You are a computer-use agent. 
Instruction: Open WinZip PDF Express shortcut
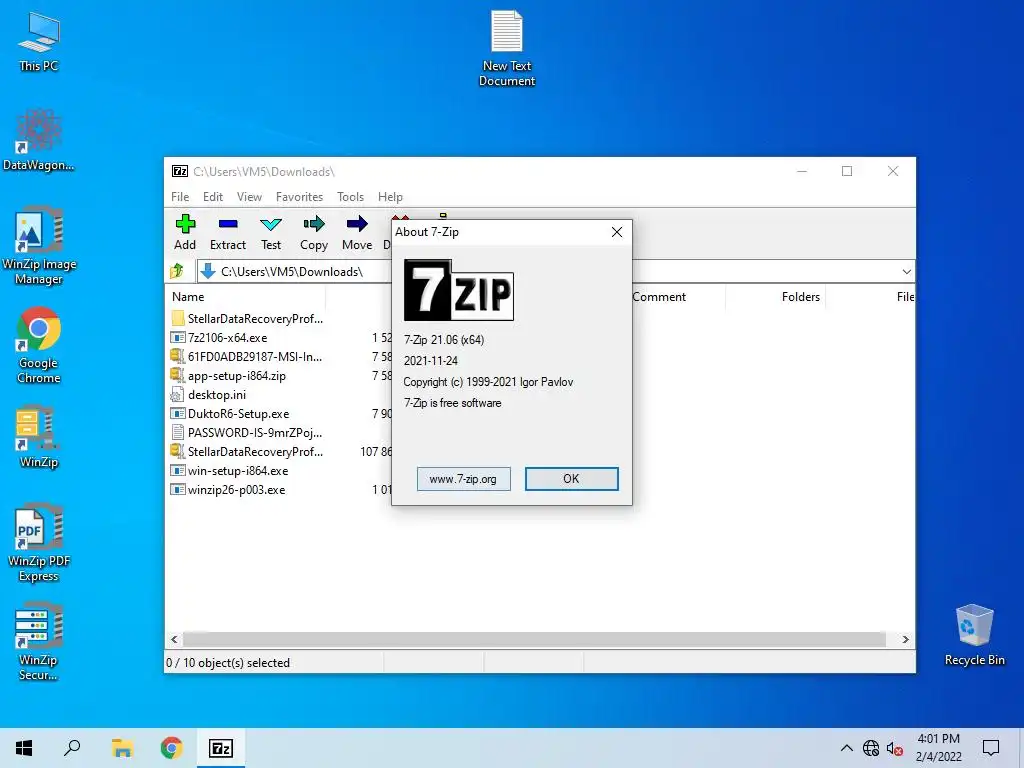(x=39, y=542)
